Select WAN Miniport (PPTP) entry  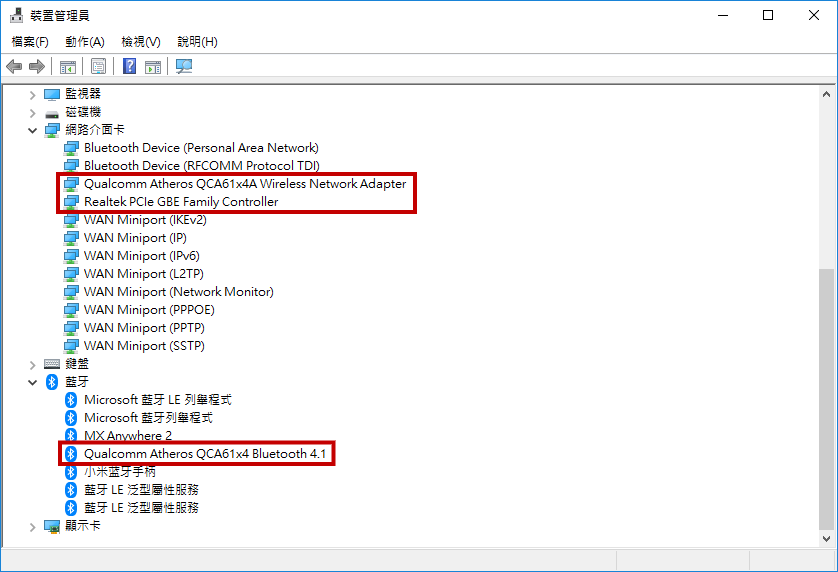click(144, 328)
